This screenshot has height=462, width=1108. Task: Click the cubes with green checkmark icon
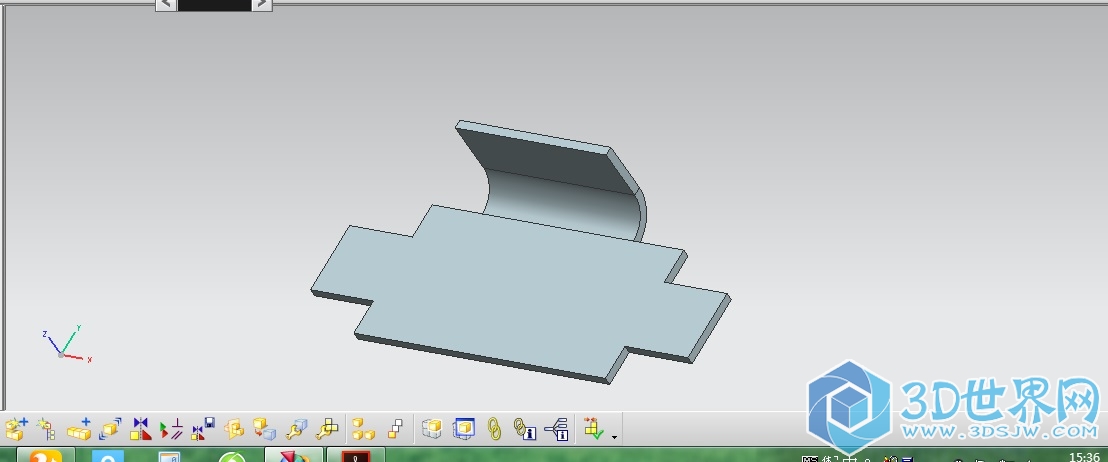(594, 428)
